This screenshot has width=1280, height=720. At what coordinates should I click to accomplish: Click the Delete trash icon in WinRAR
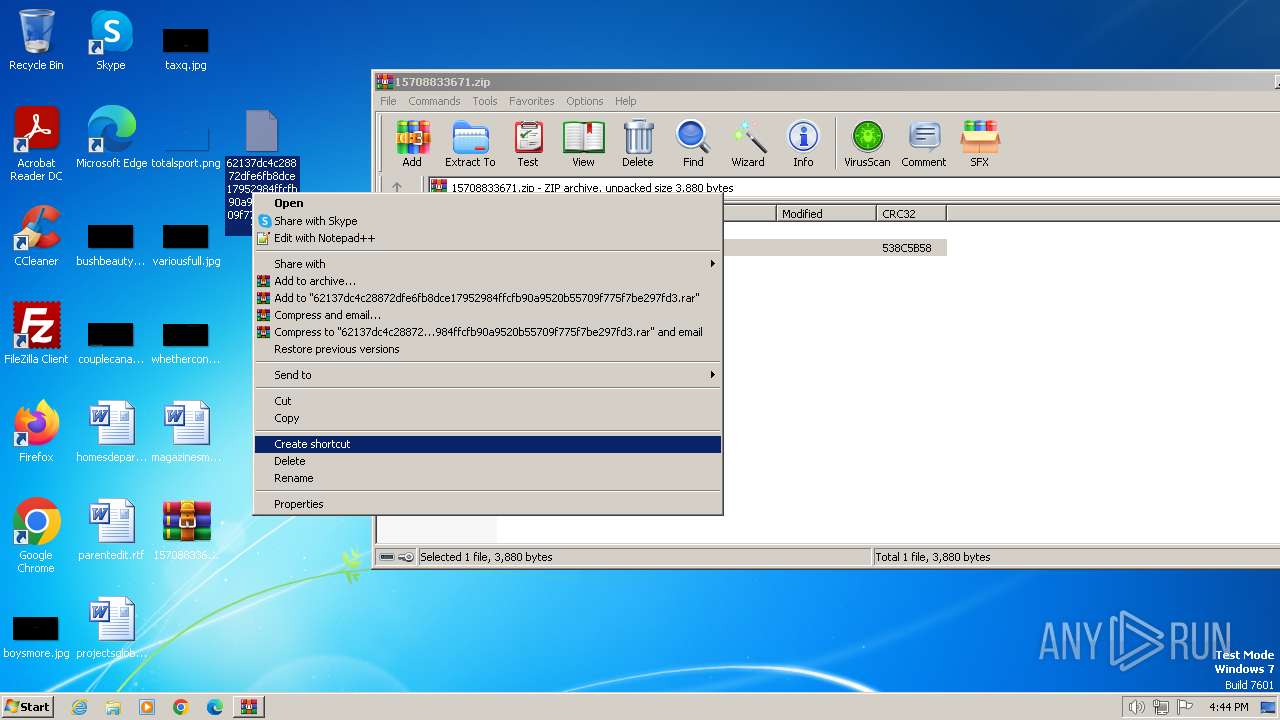pos(637,144)
